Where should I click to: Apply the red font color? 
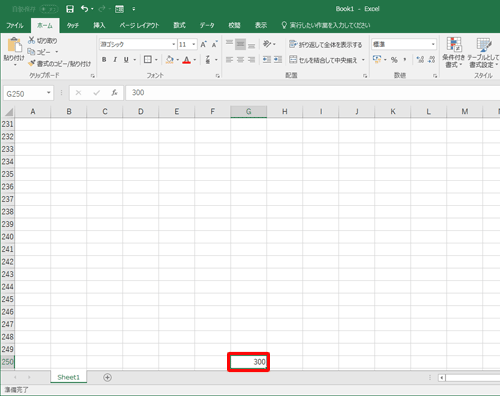[187, 60]
